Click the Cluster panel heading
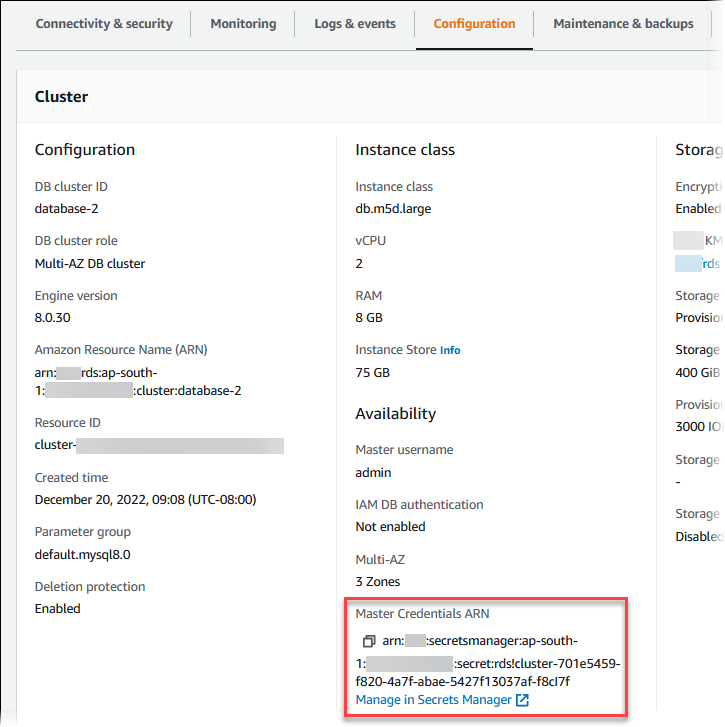 (61, 97)
